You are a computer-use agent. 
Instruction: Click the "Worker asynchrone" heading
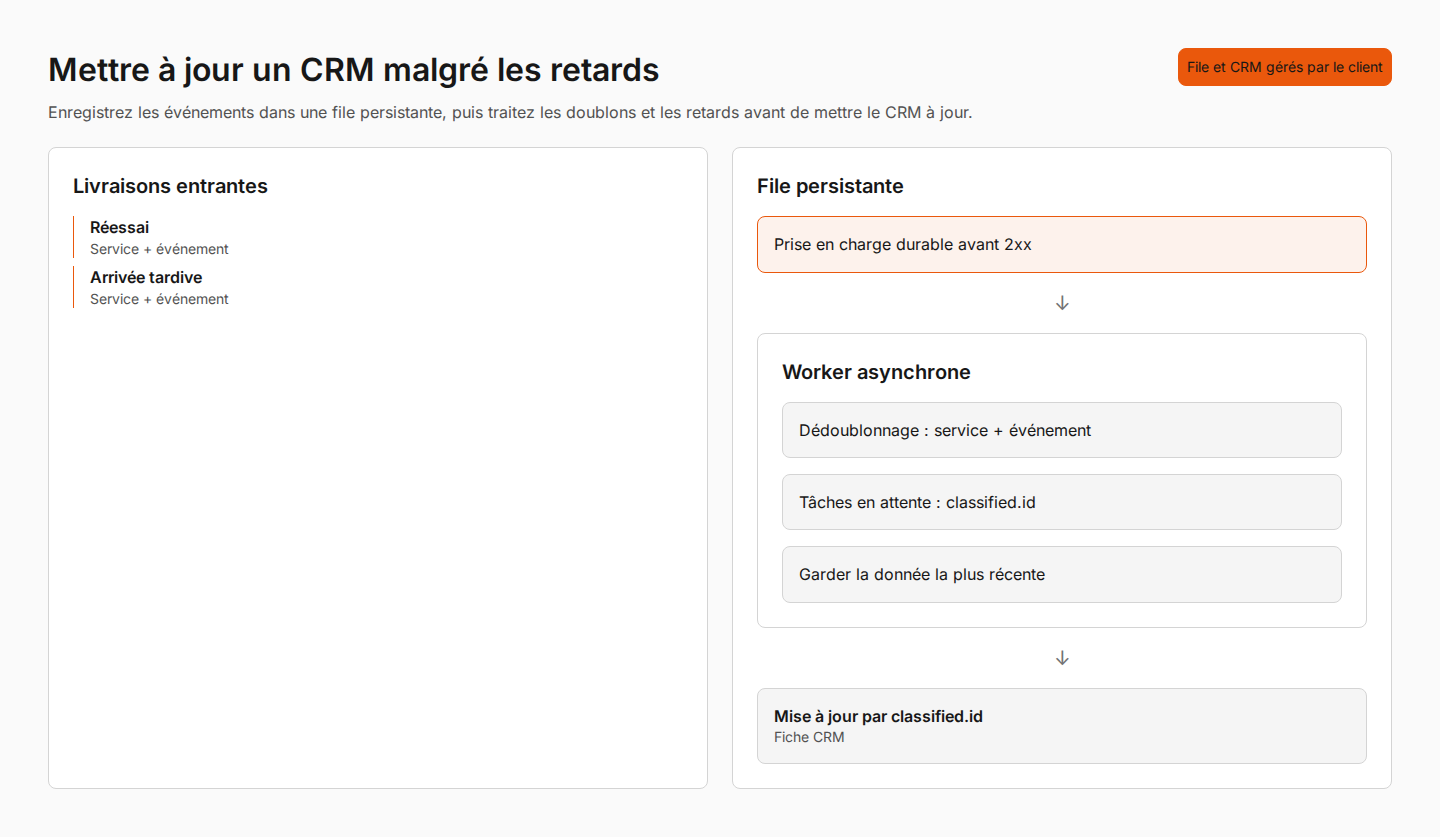(x=876, y=372)
